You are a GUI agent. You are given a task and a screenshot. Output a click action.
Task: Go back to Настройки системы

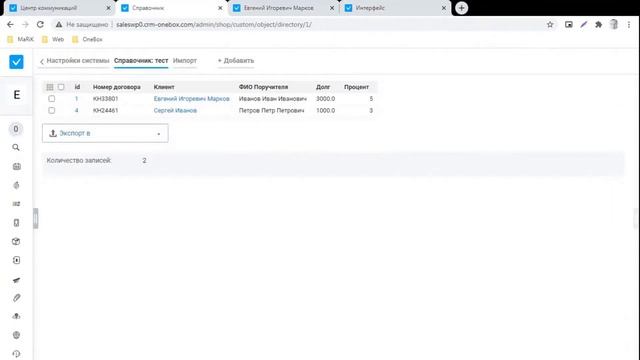coord(75,60)
